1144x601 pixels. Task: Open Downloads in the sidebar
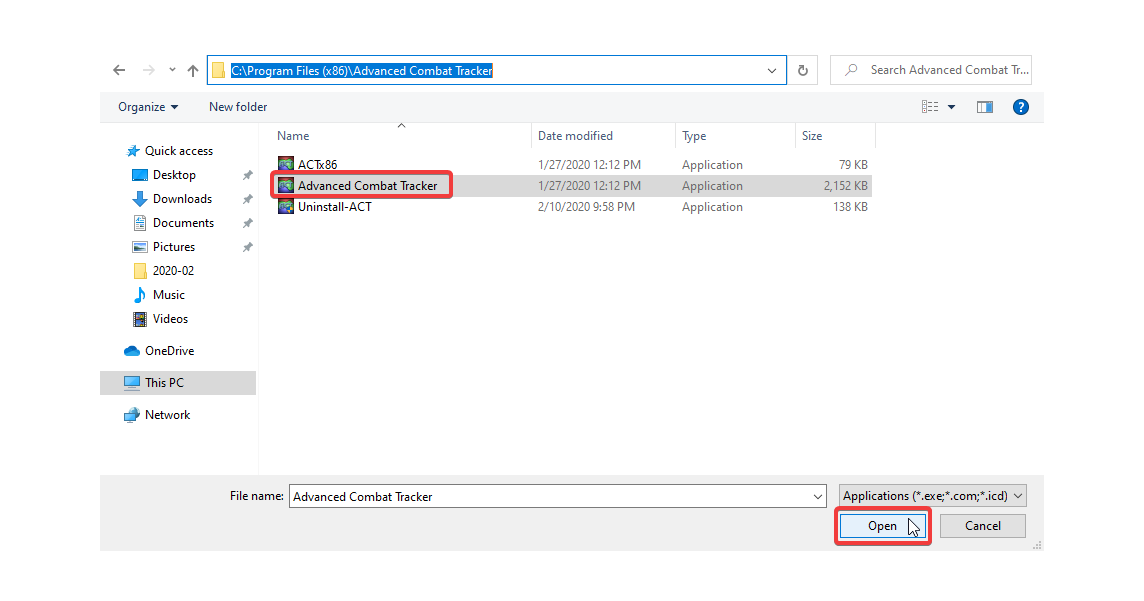tap(182, 198)
